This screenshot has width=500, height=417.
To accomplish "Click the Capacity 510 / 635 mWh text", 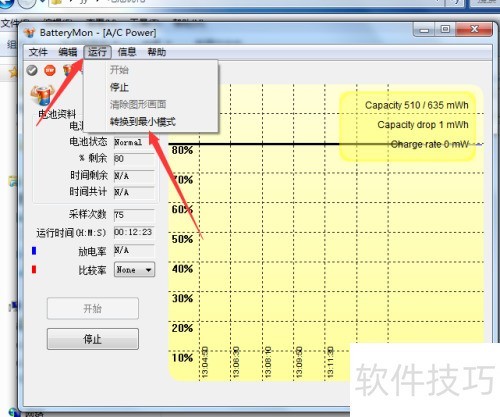I will coord(417,105).
